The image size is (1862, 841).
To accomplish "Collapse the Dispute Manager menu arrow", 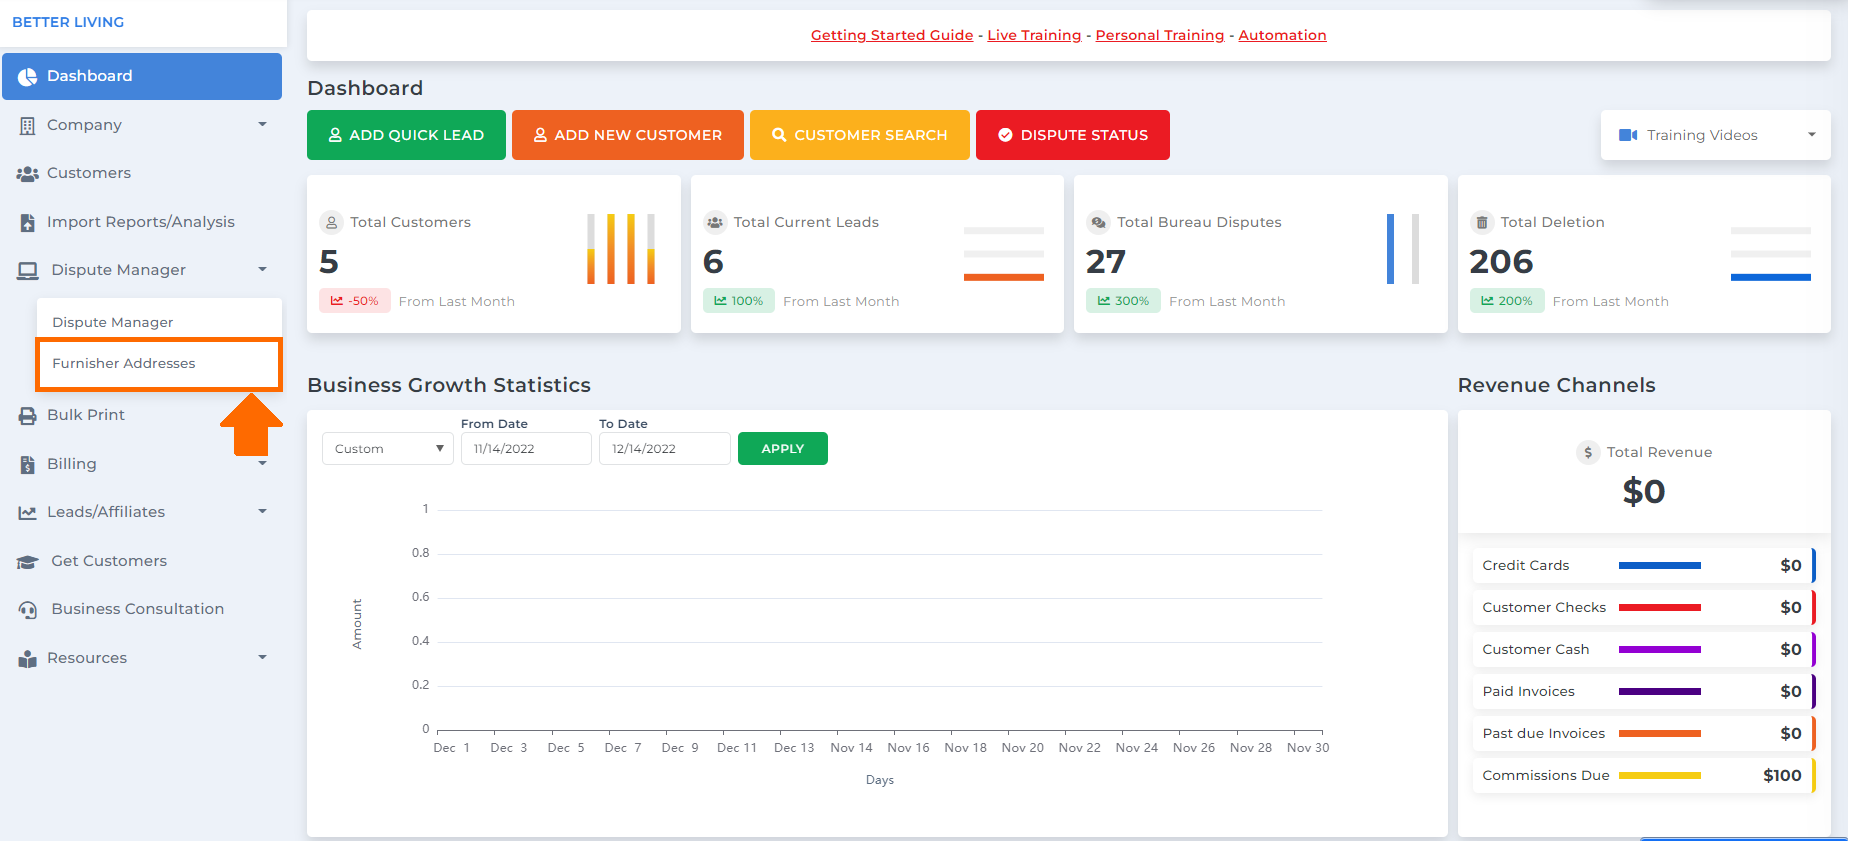I will pos(263,270).
